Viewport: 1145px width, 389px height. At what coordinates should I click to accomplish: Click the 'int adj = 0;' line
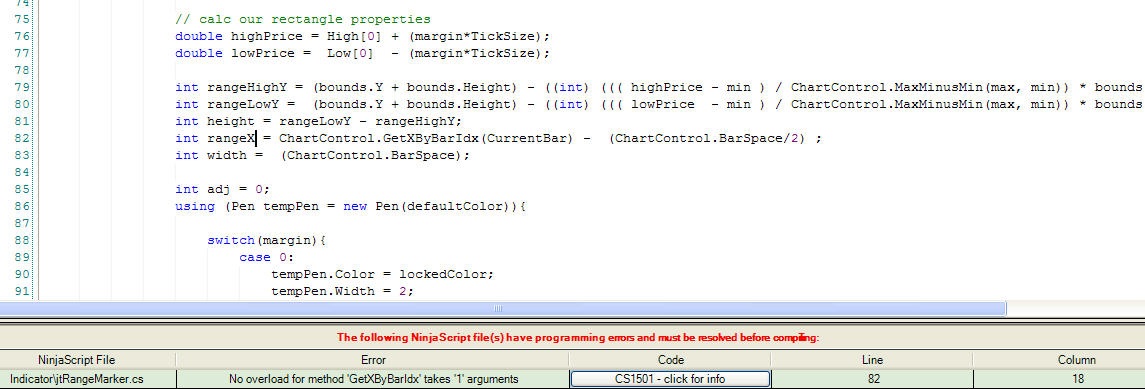point(223,189)
